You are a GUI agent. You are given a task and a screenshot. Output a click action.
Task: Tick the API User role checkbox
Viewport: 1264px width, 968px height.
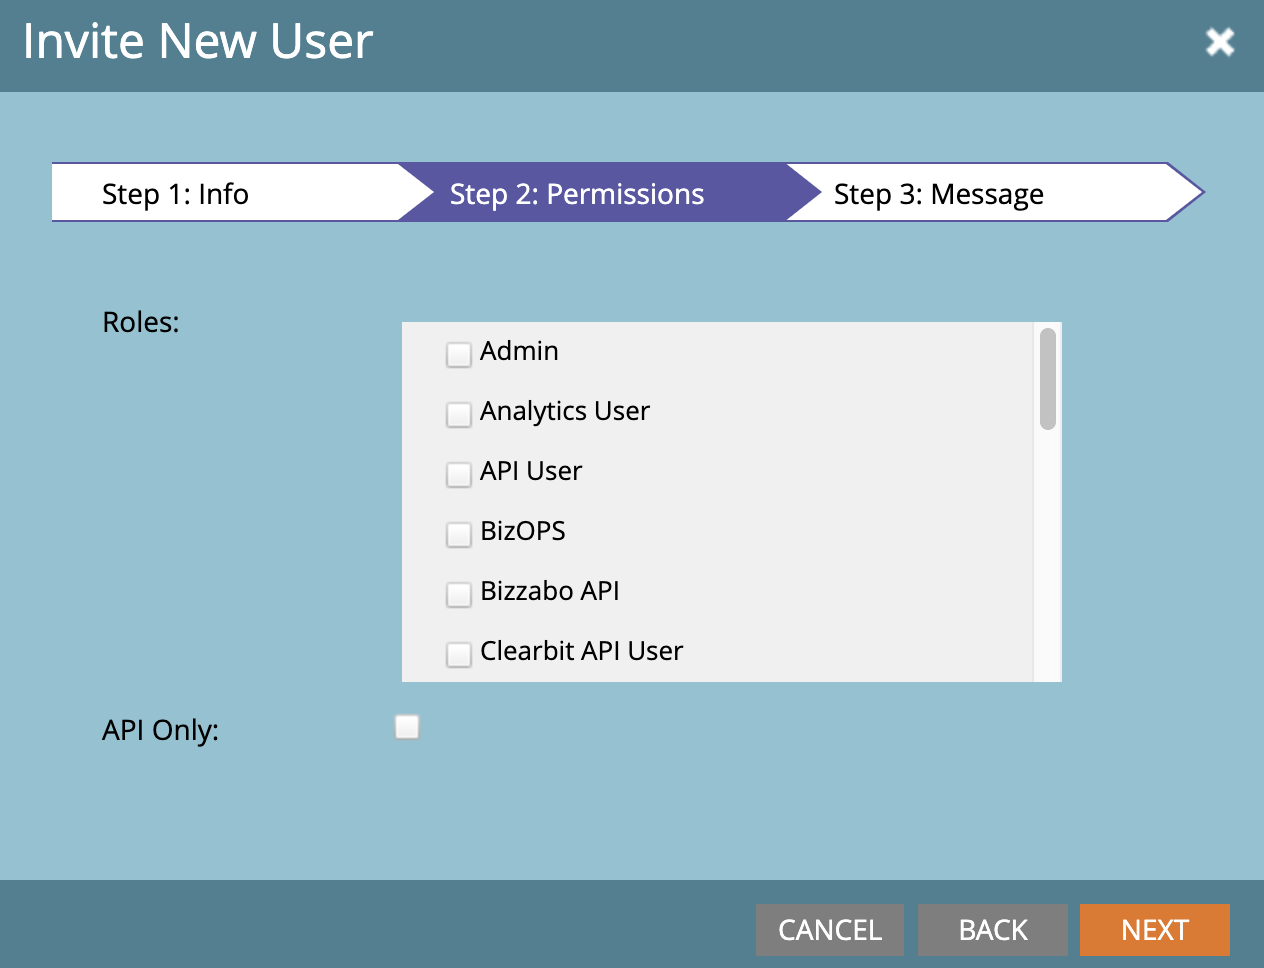pyautogui.click(x=458, y=474)
